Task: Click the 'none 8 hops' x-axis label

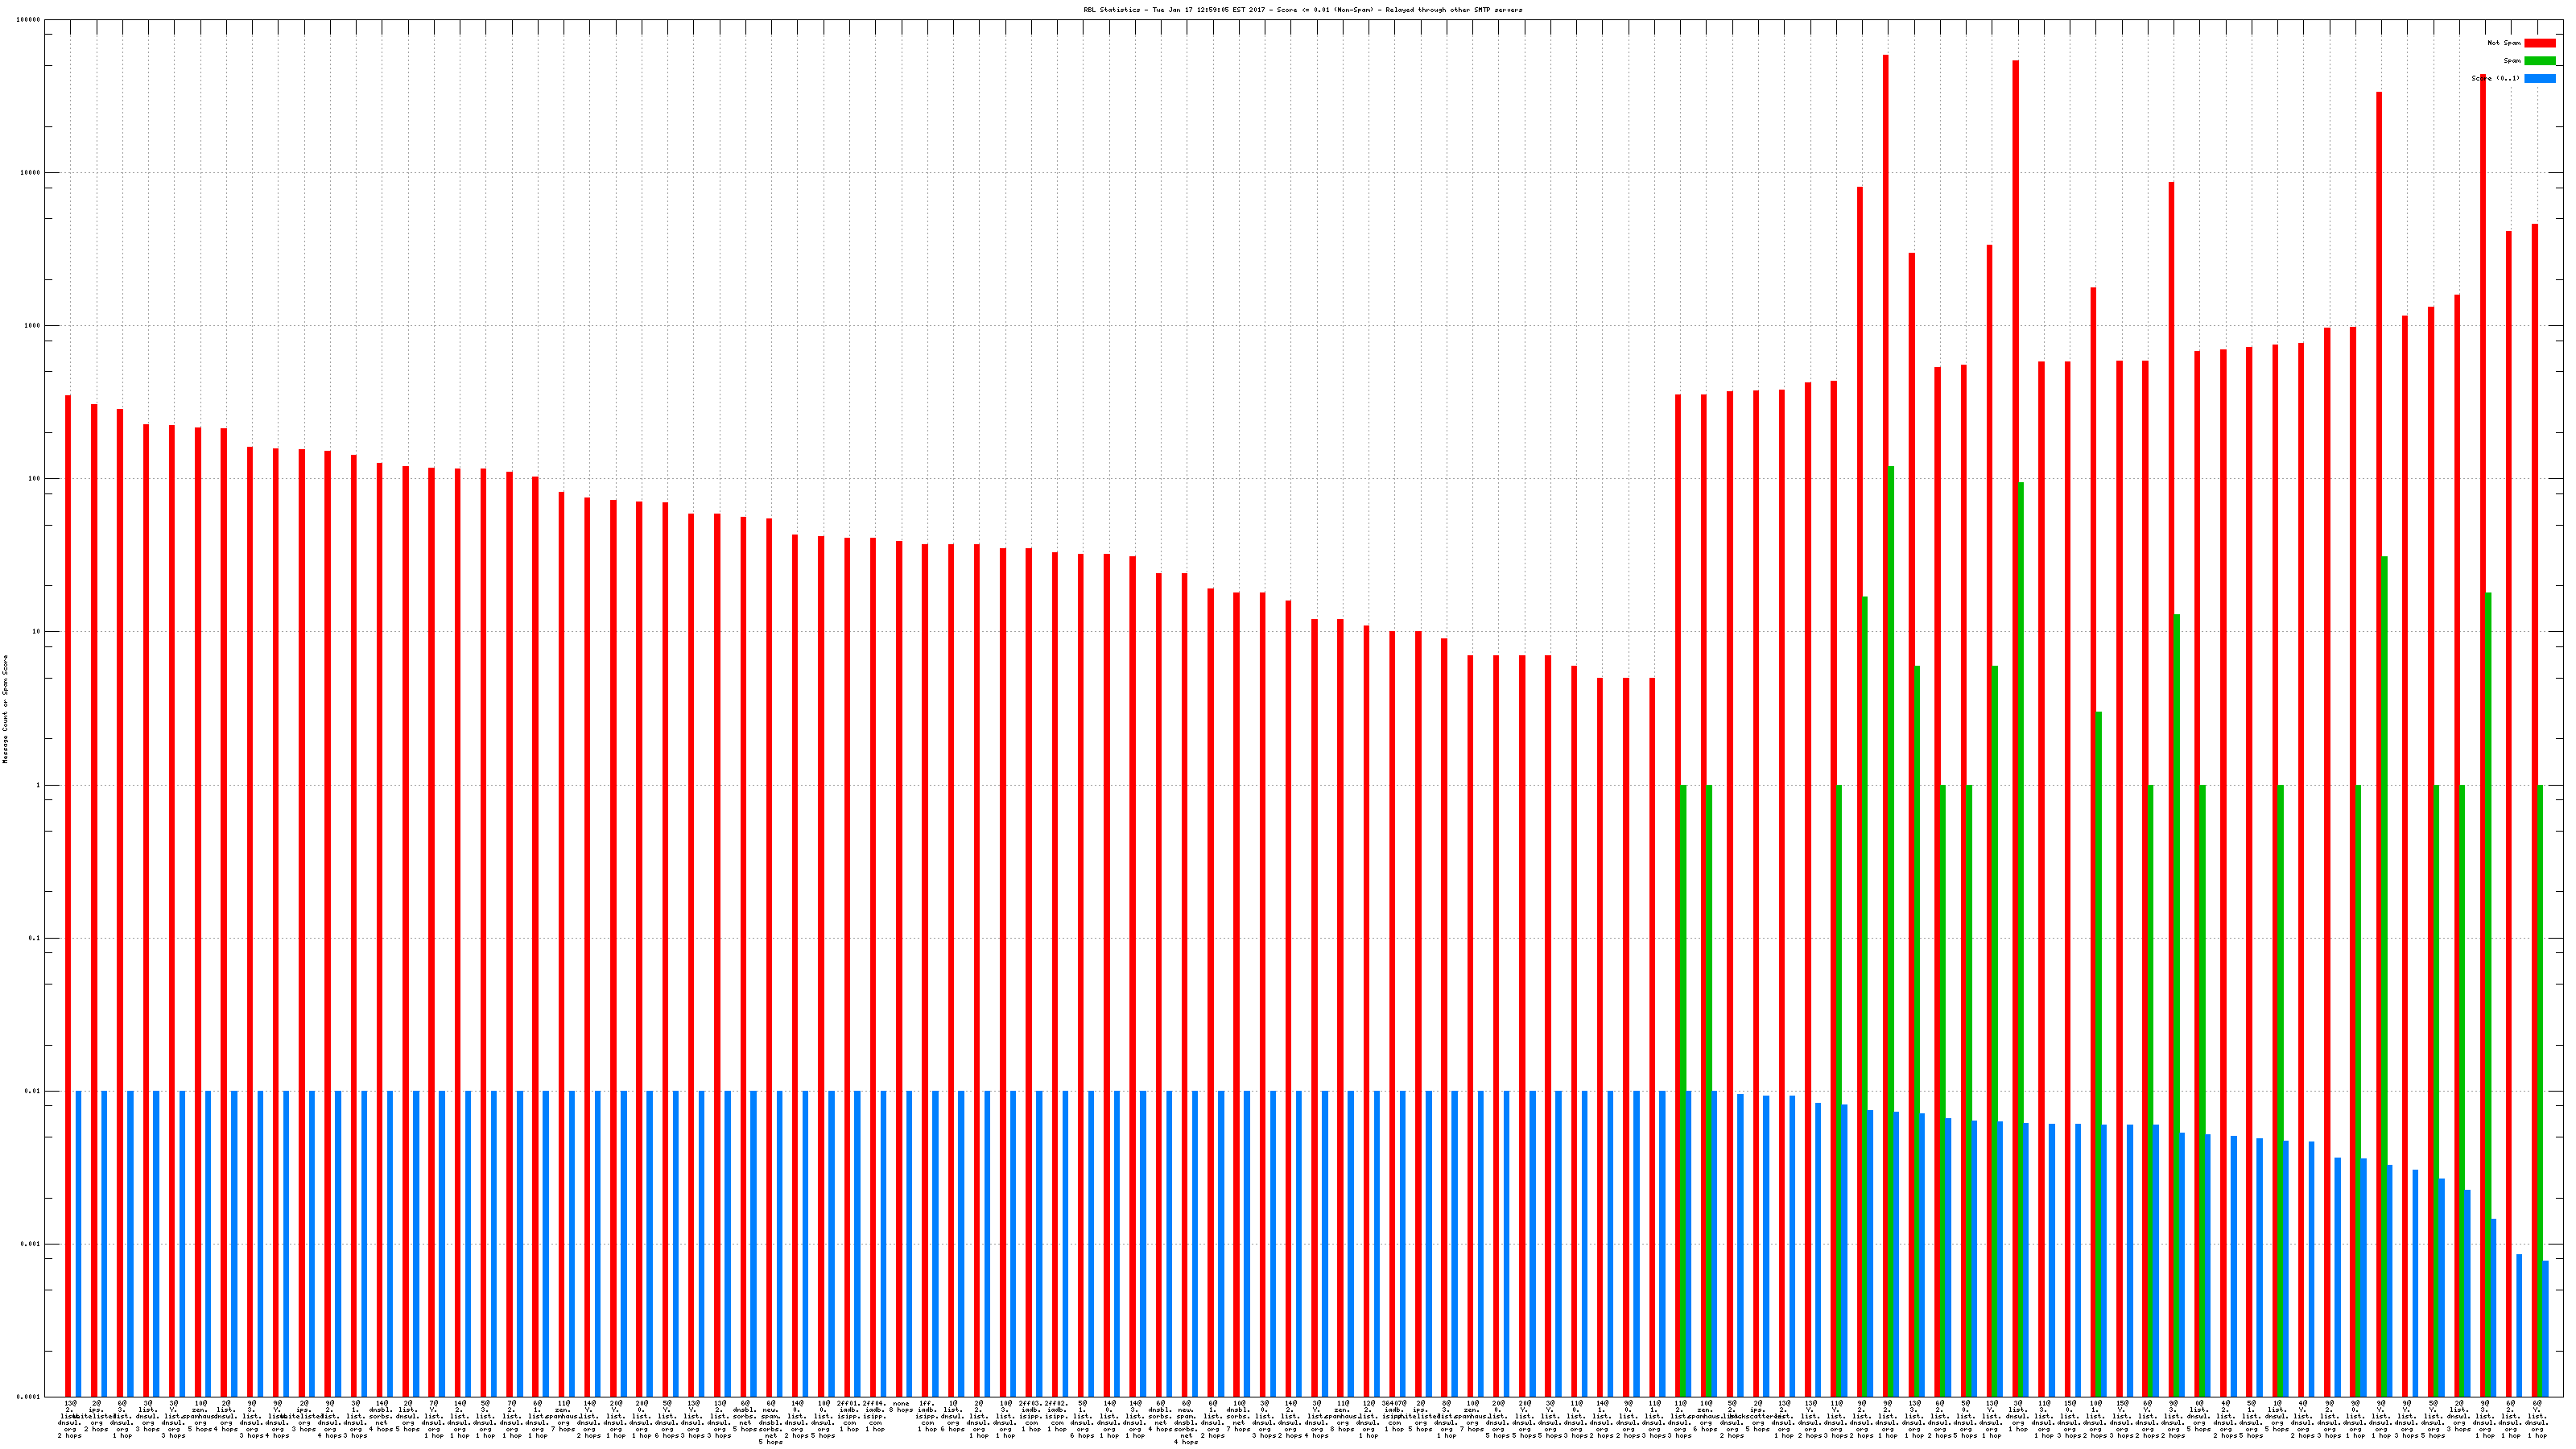Action: tap(901, 1407)
